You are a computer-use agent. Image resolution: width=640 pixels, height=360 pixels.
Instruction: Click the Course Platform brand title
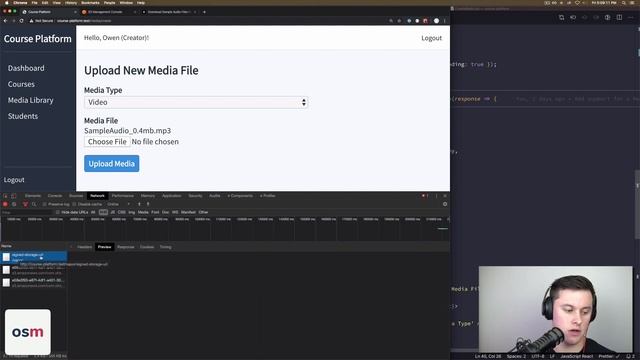[38, 39]
